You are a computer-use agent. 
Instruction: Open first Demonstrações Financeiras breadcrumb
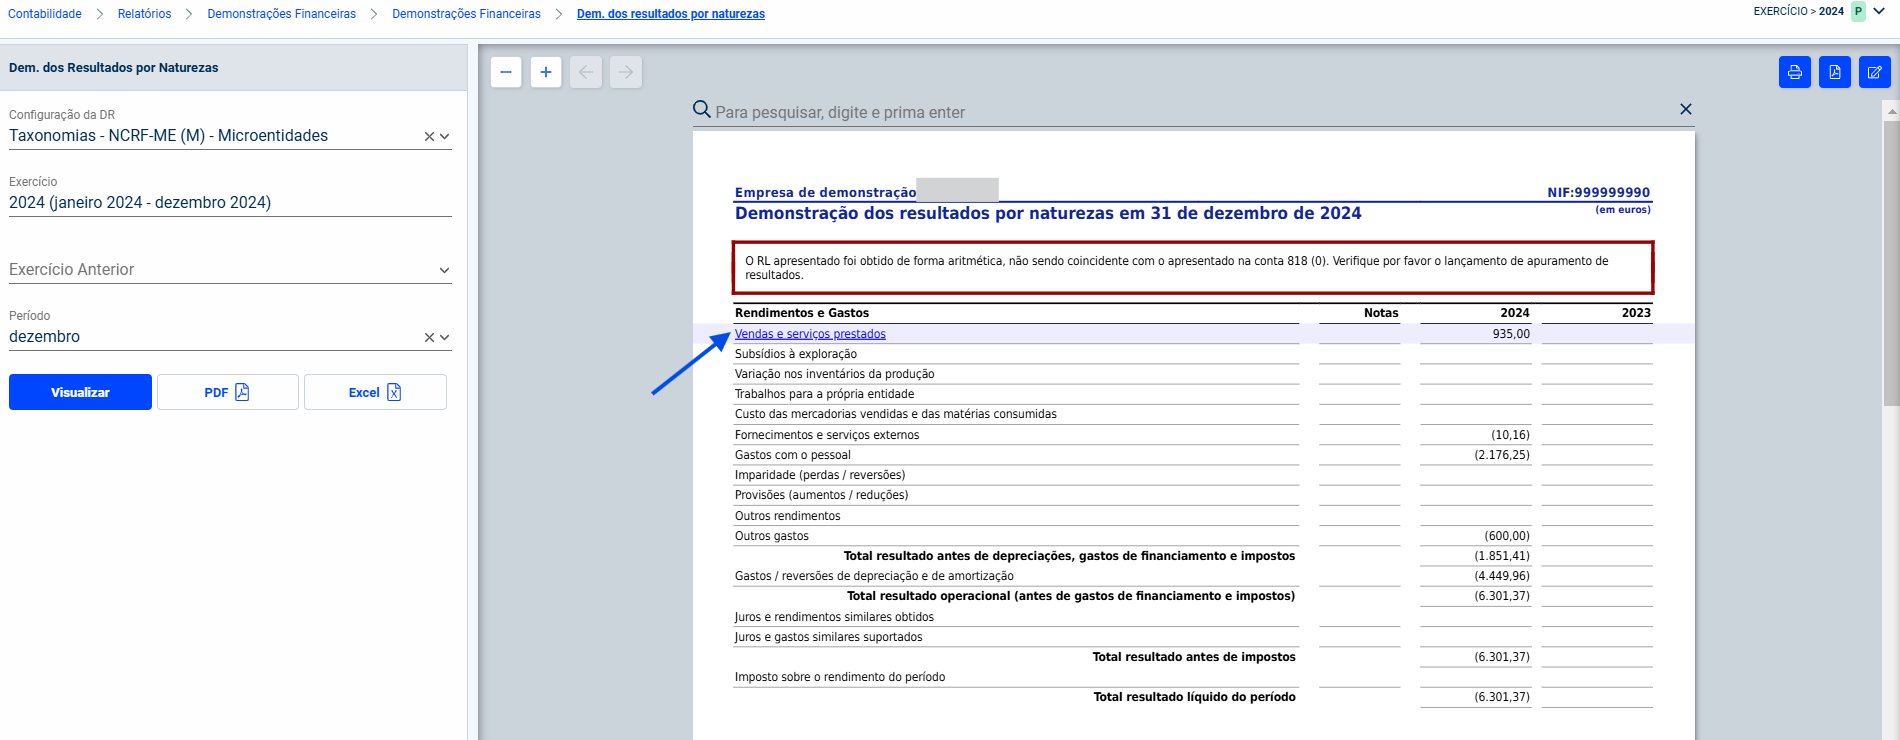281,14
